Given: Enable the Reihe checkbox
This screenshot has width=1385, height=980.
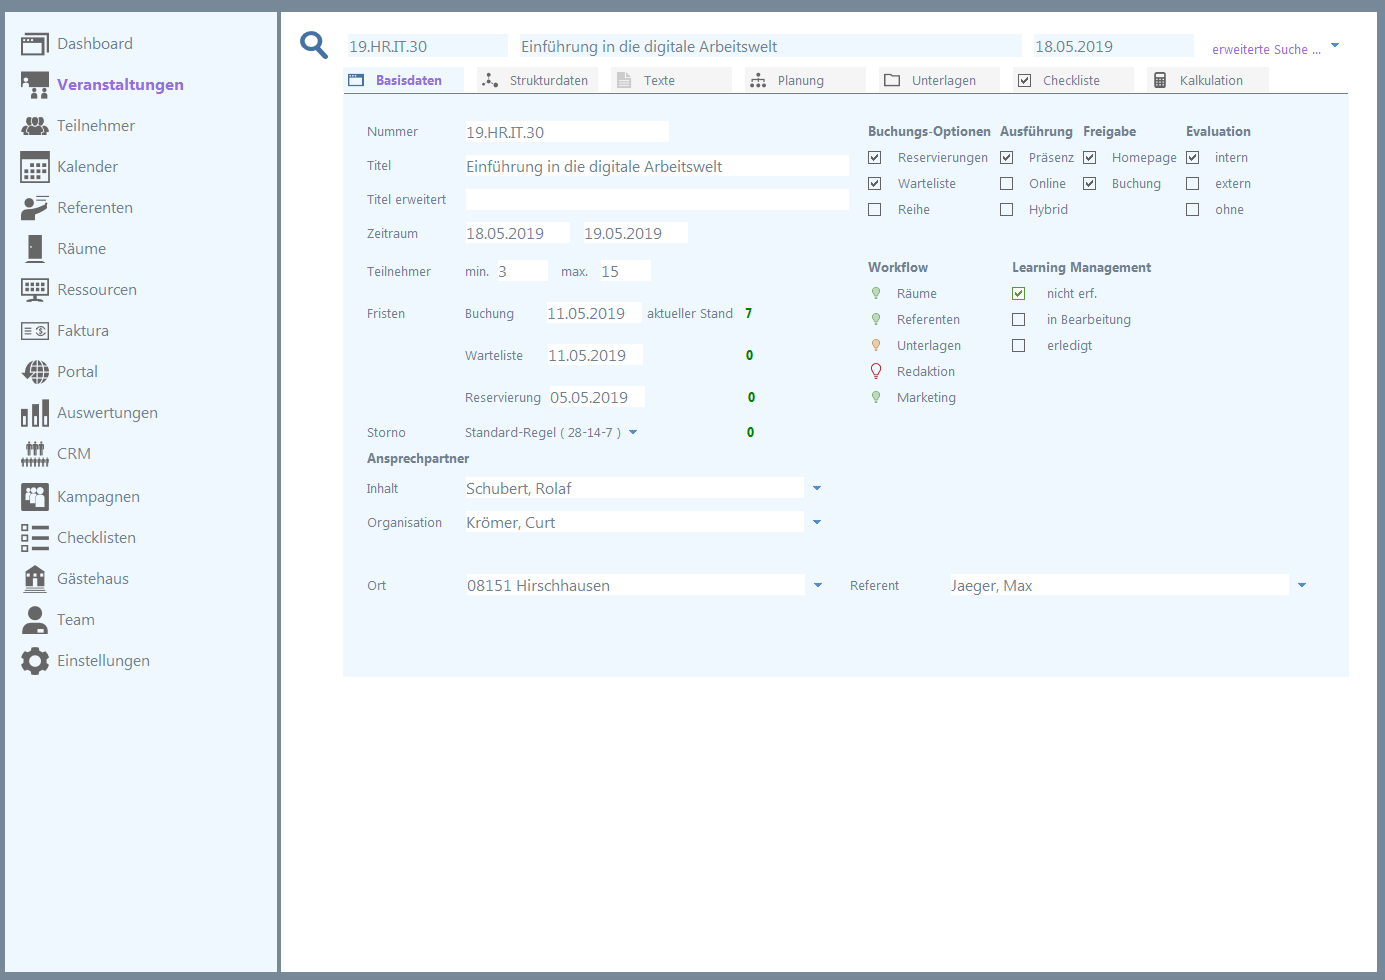Looking at the screenshot, I should click(x=875, y=210).
